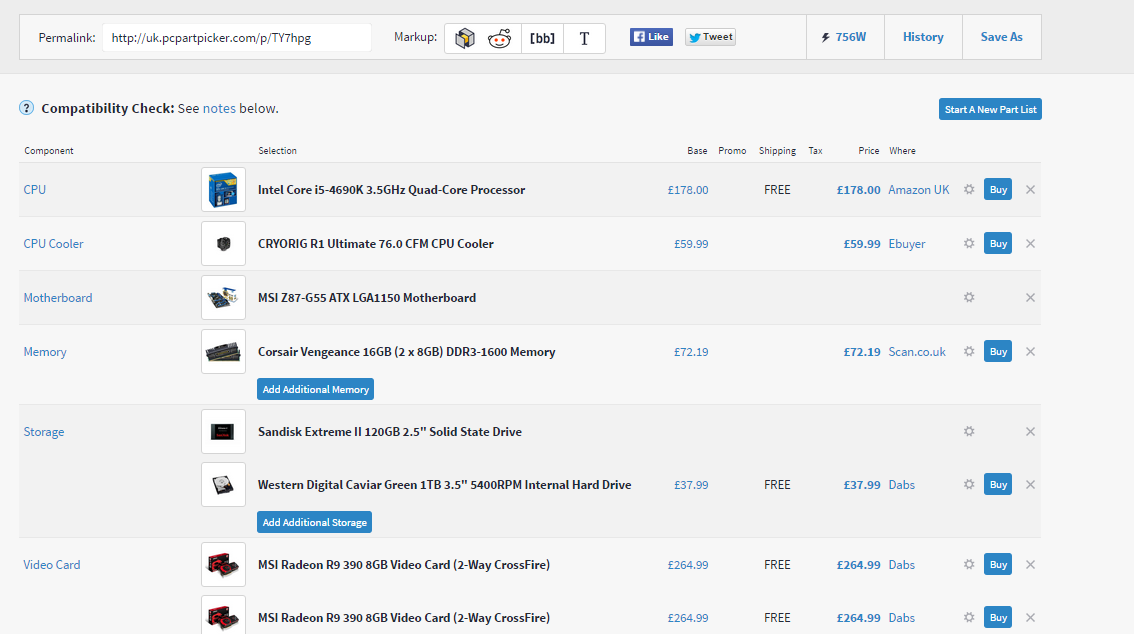Click the CPU base price £178.00
1134x634 pixels.
pyautogui.click(x=688, y=189)
